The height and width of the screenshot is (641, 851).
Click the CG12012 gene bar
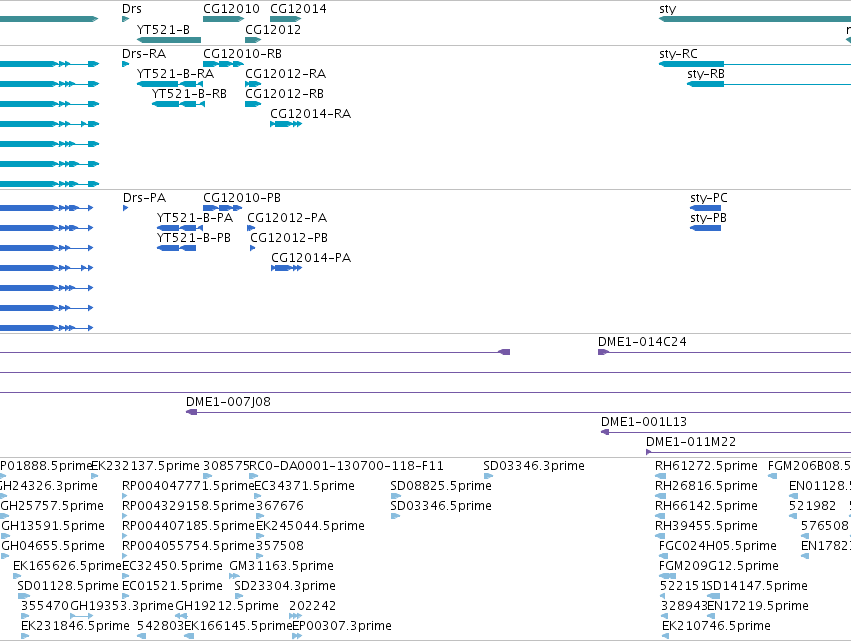(x=253, y=40)
